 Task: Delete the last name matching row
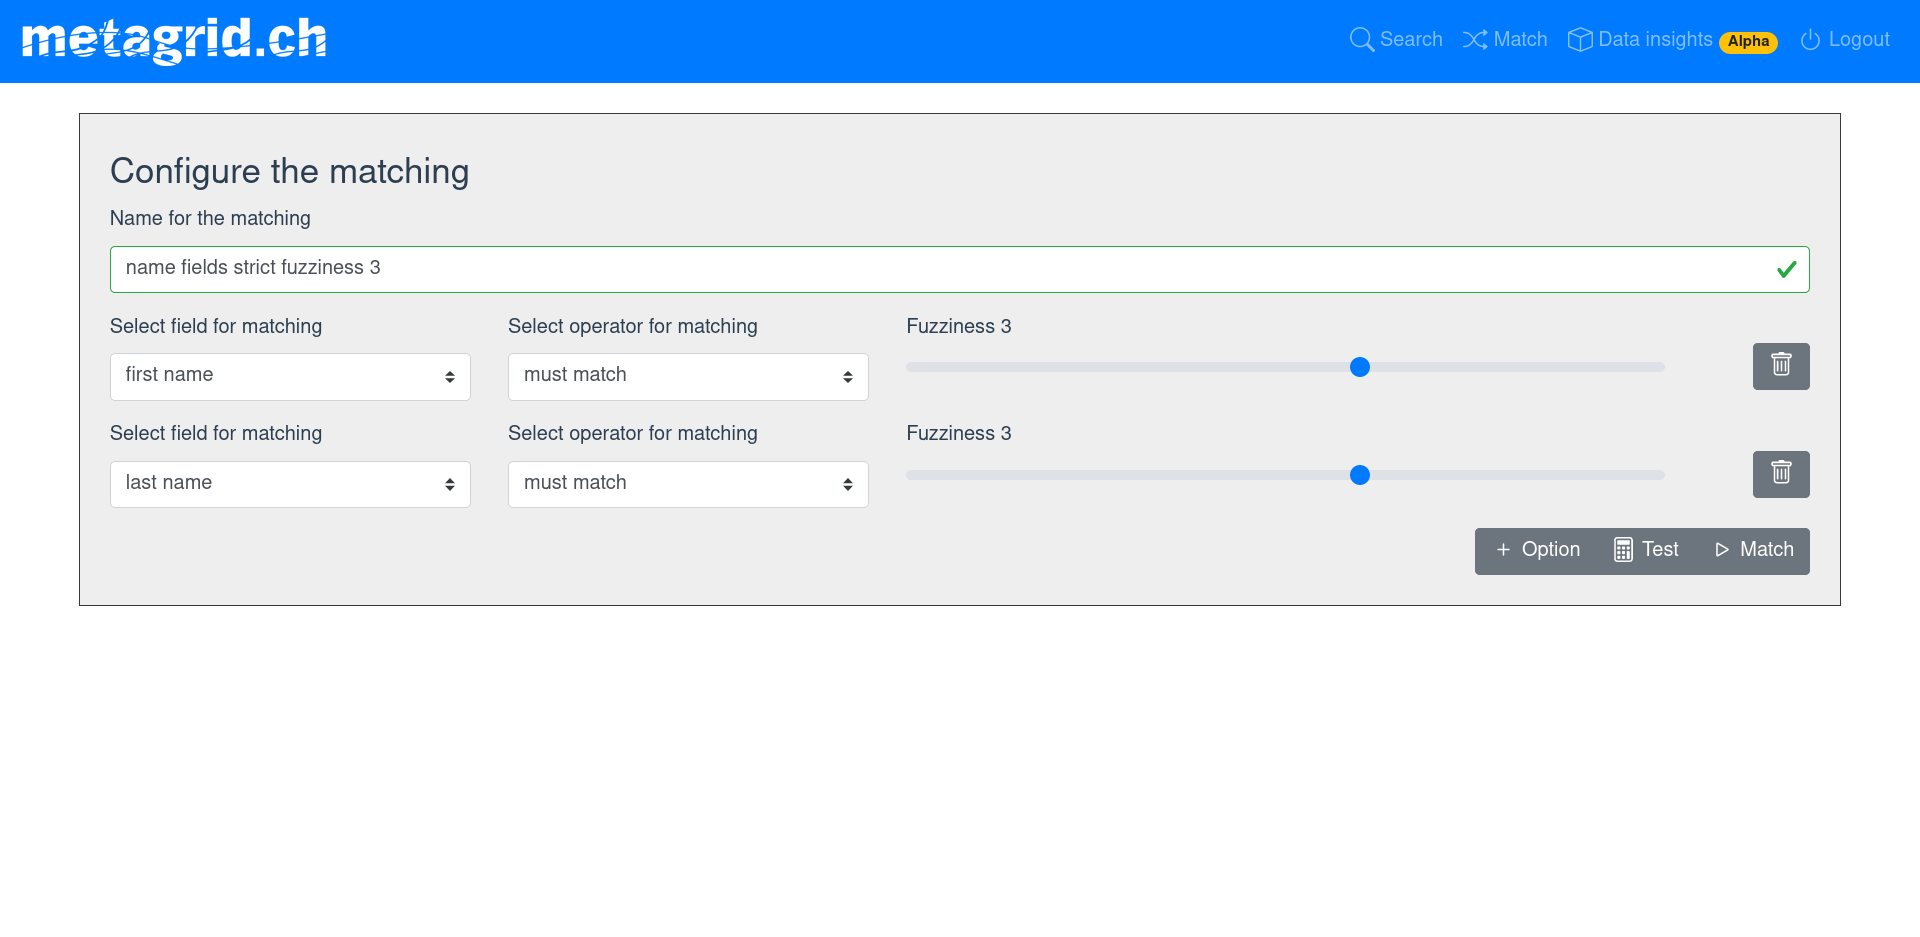tap(1780, 474)
